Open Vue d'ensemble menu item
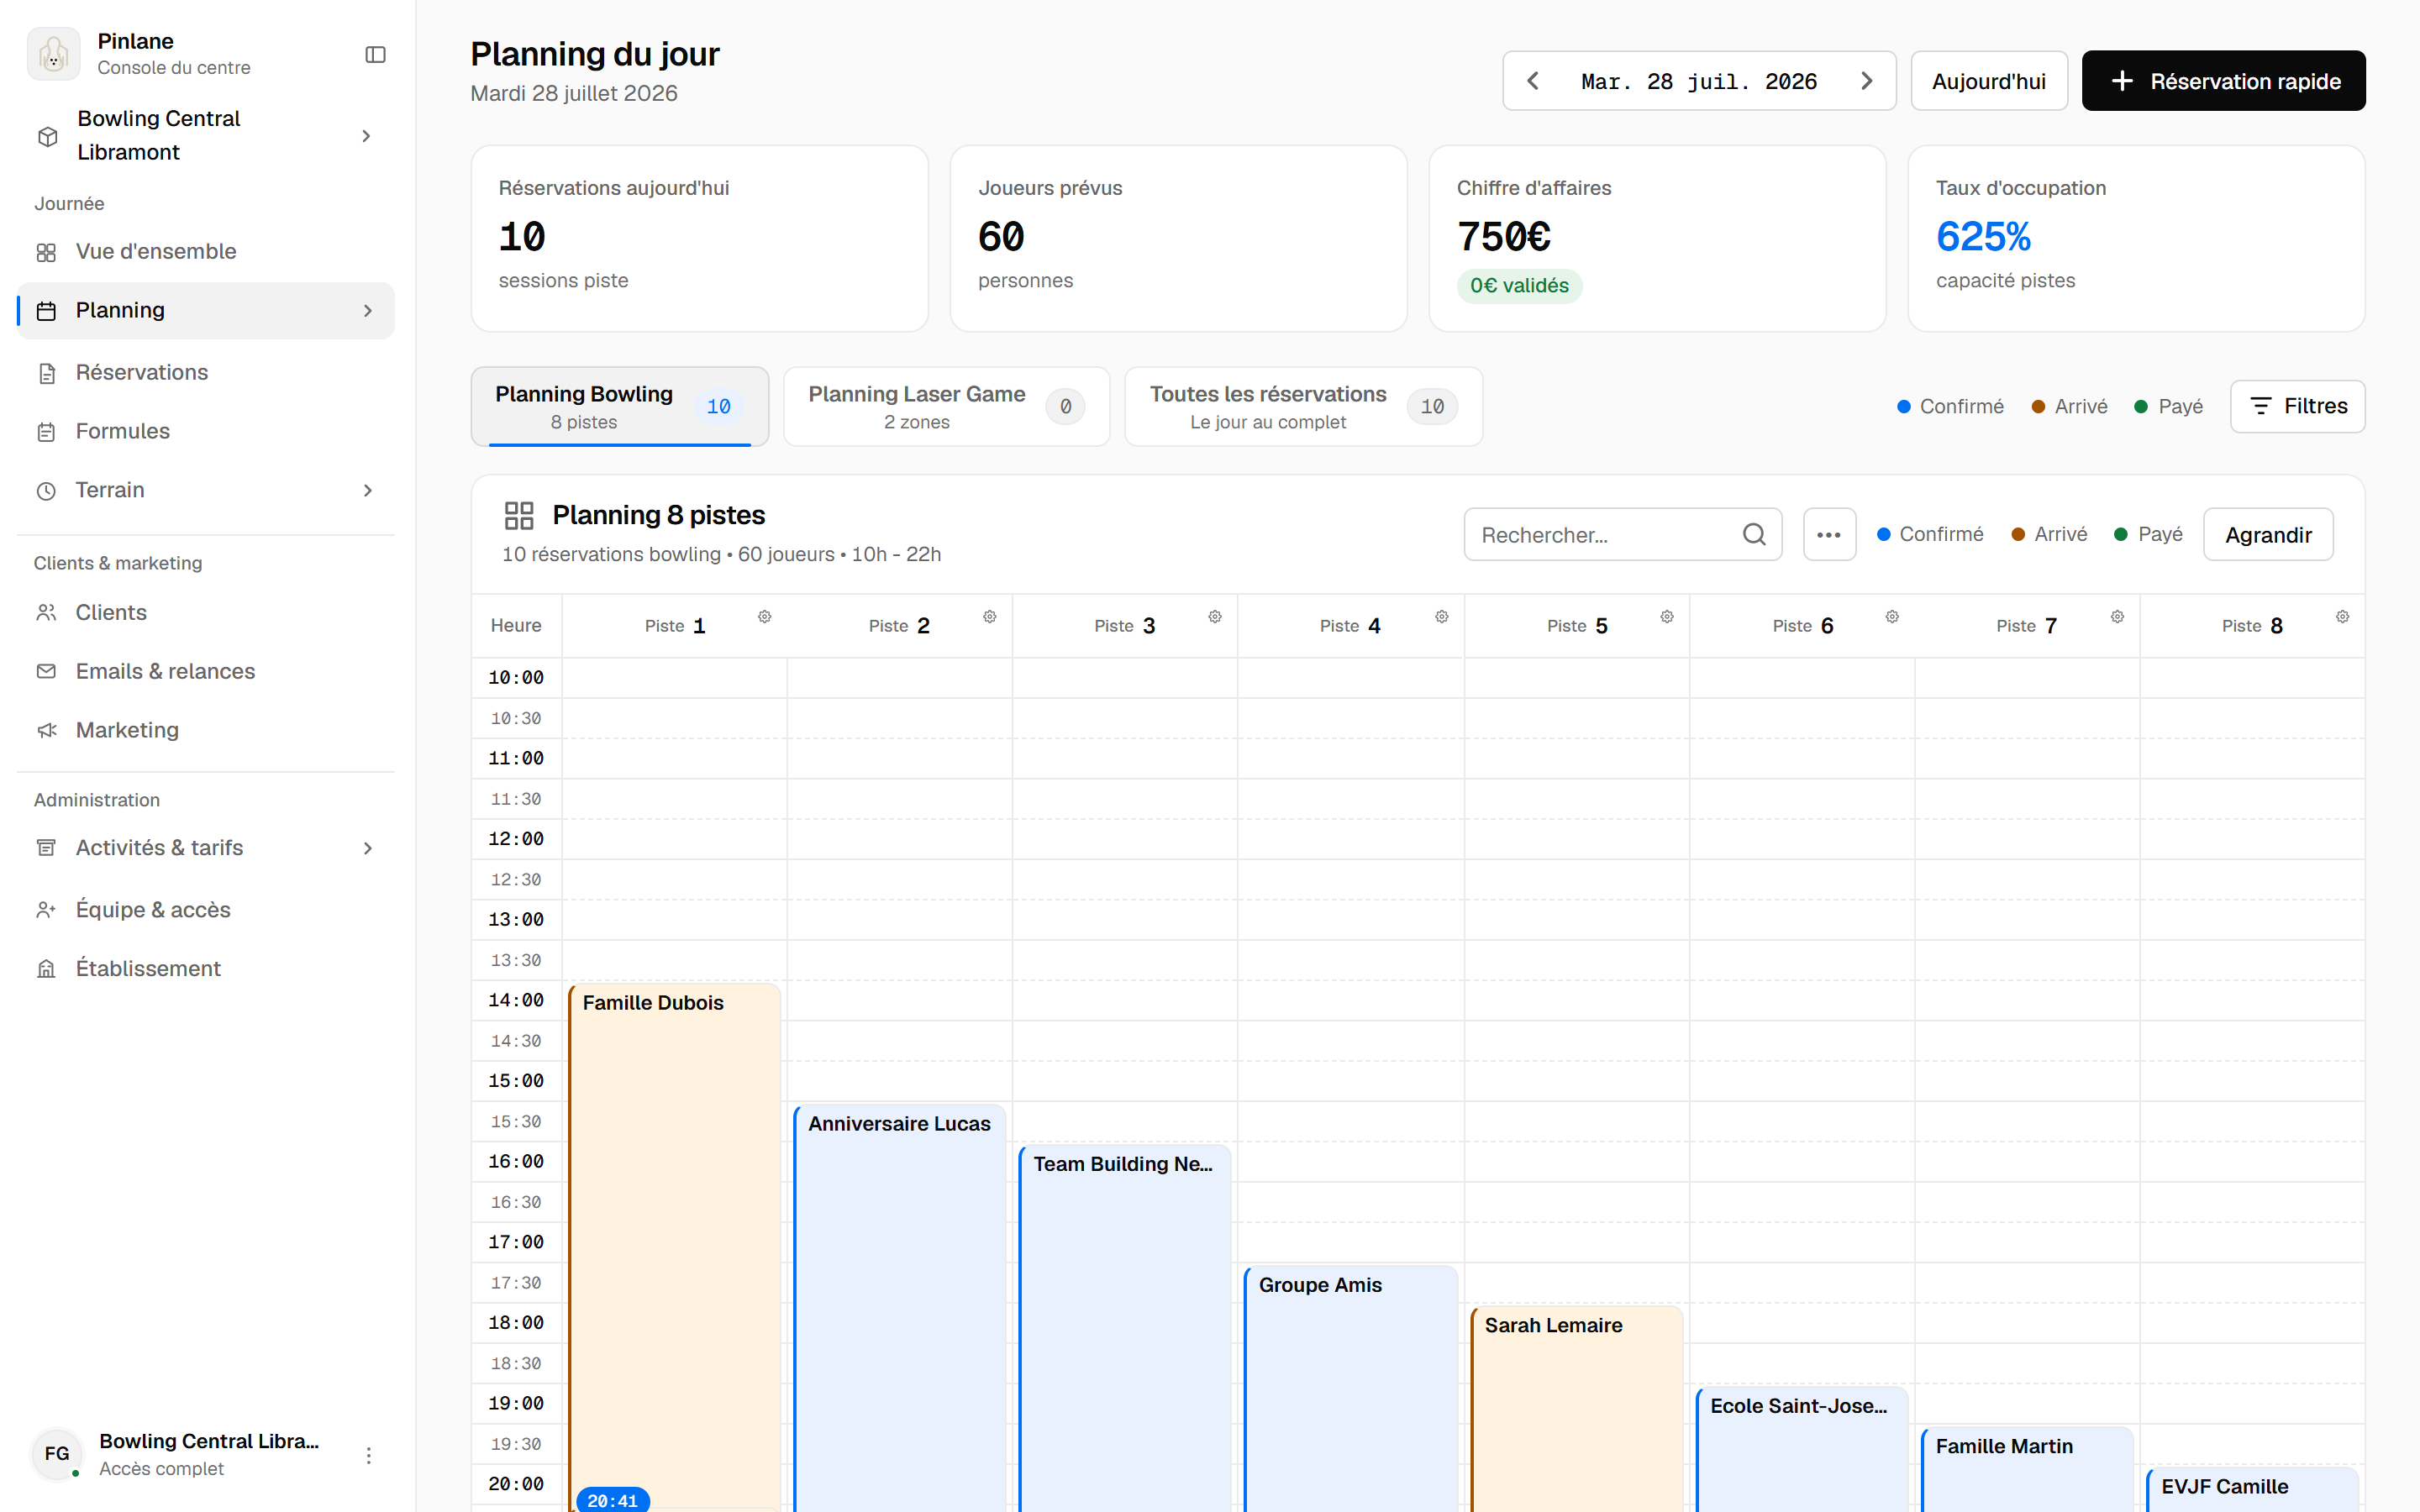 [206, 252]
